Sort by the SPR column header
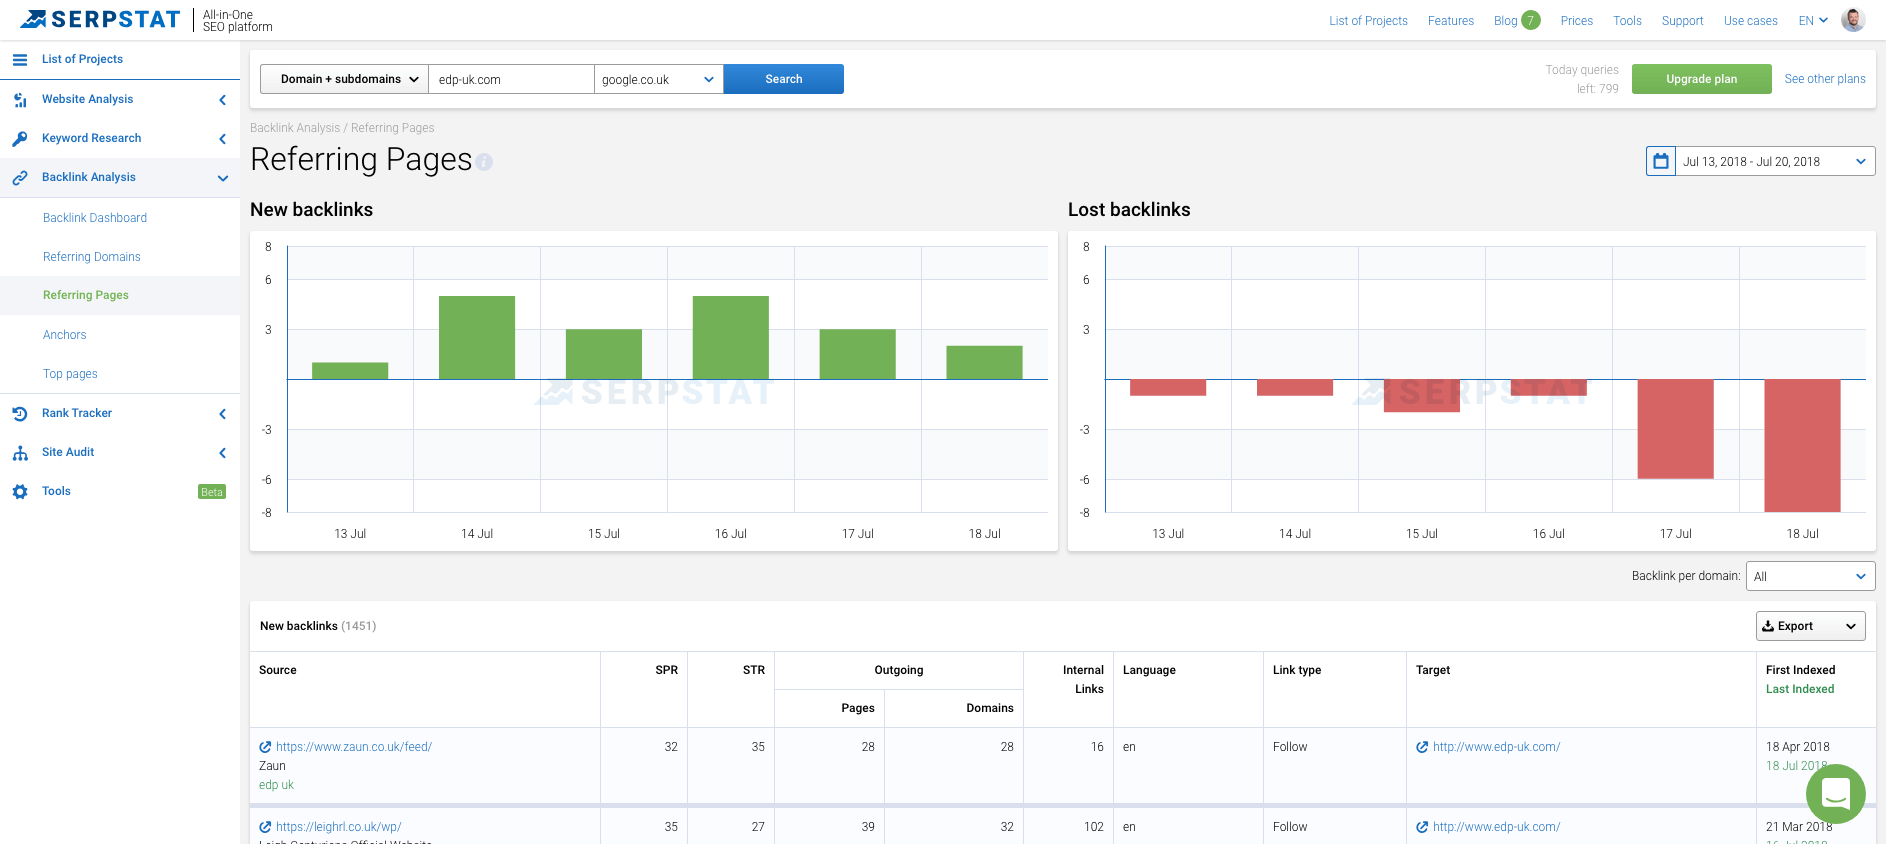The width and height of the screenshot is (1886, 844). pyautogui.click(x=666, y=670)
